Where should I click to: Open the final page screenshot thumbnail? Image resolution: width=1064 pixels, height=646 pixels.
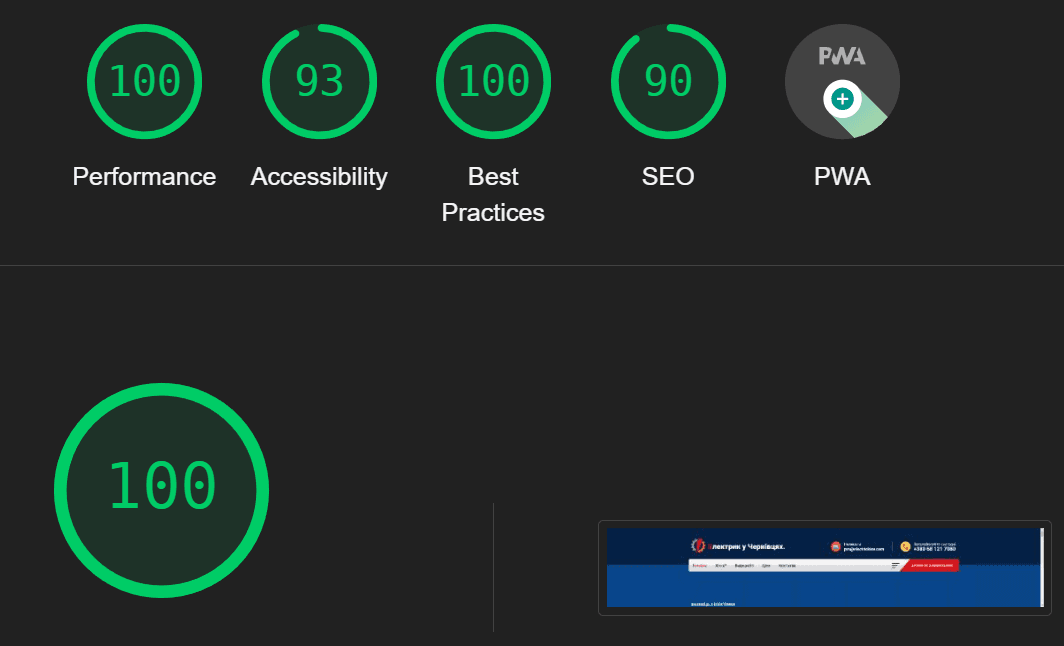824,568
